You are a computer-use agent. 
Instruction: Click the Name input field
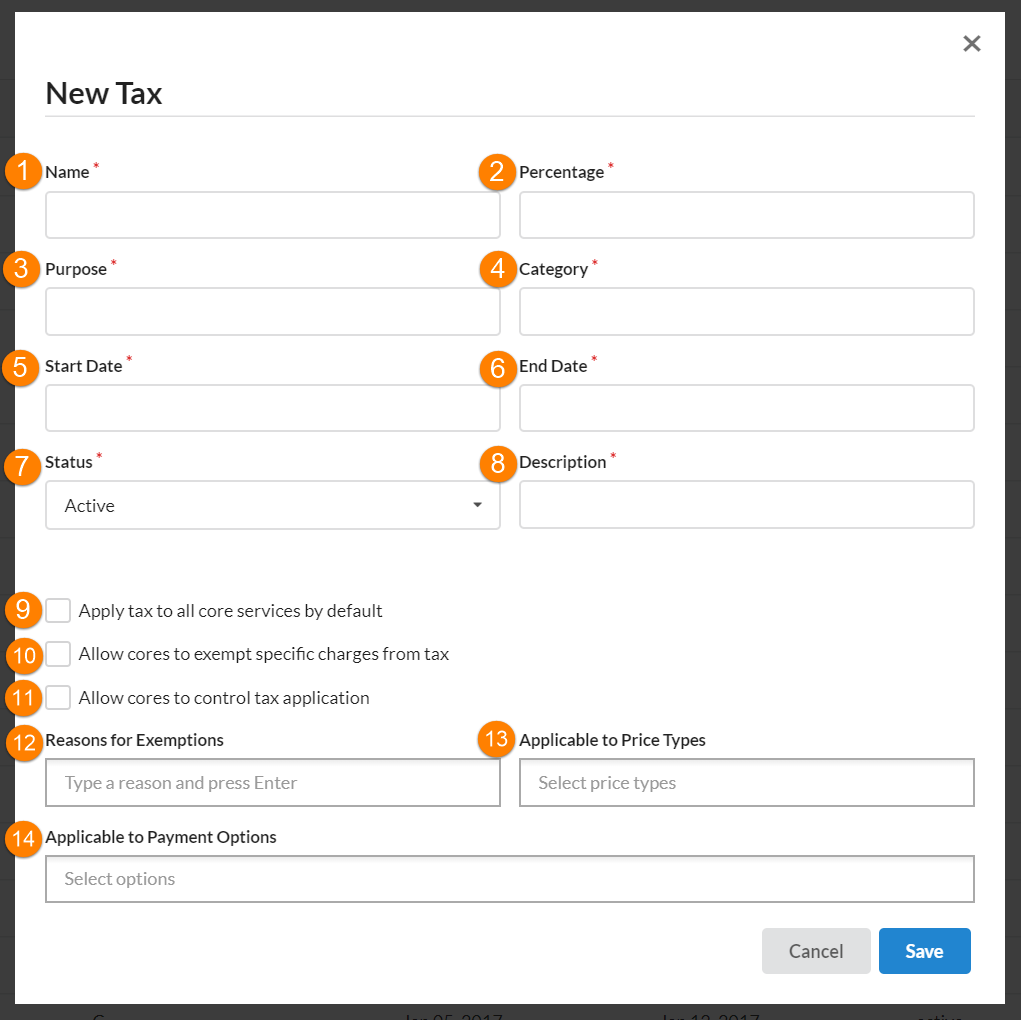tap(272, 215)
